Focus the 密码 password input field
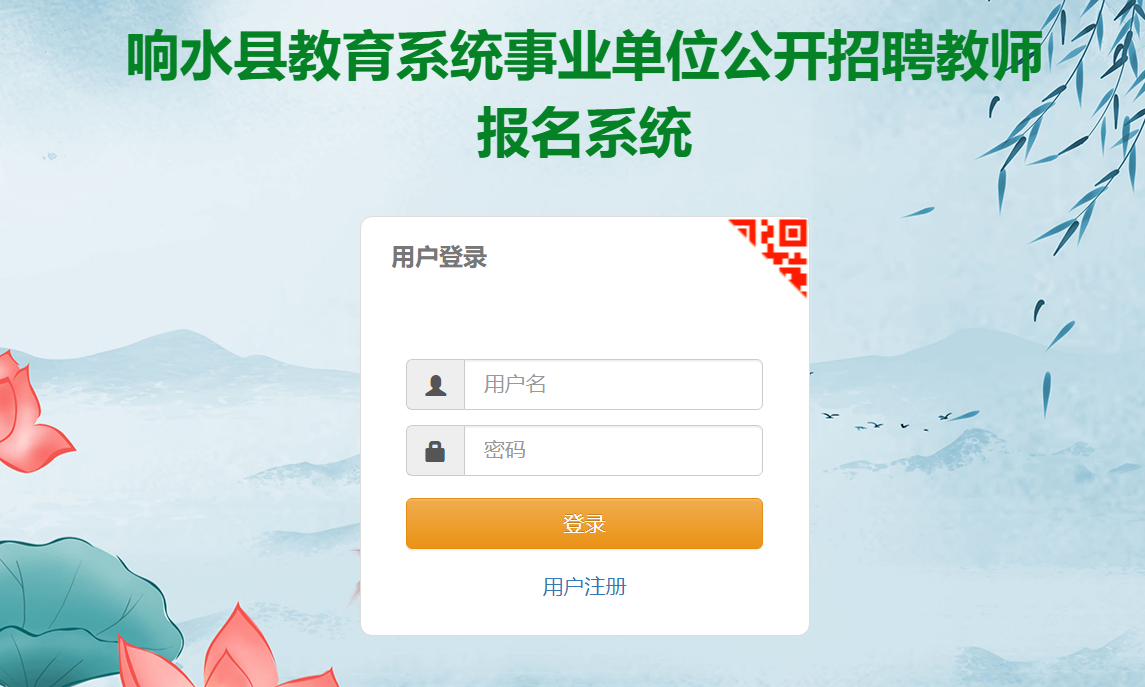 [613, 450]
